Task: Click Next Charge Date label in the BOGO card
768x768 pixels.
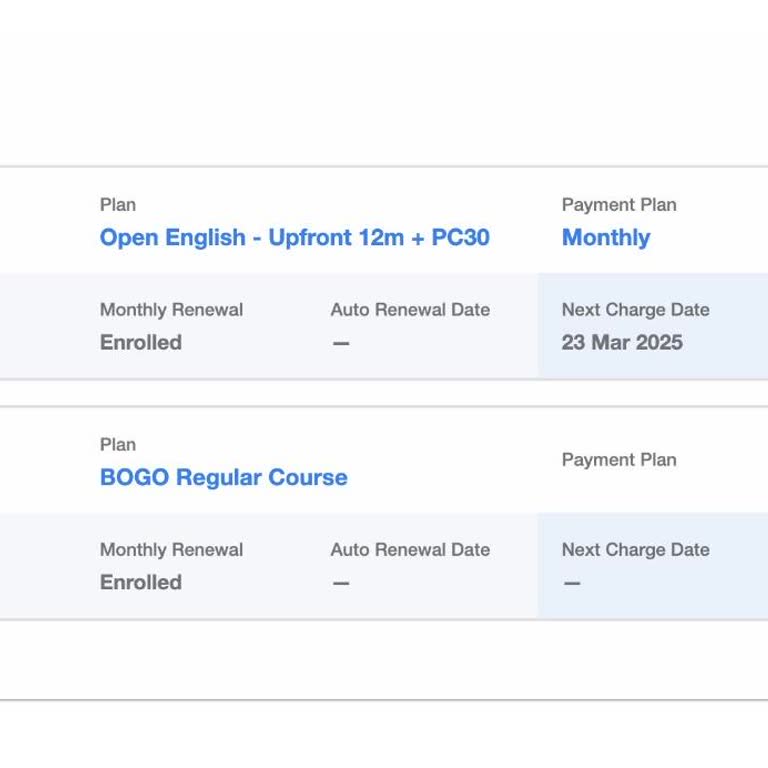Action: point(635,550)
